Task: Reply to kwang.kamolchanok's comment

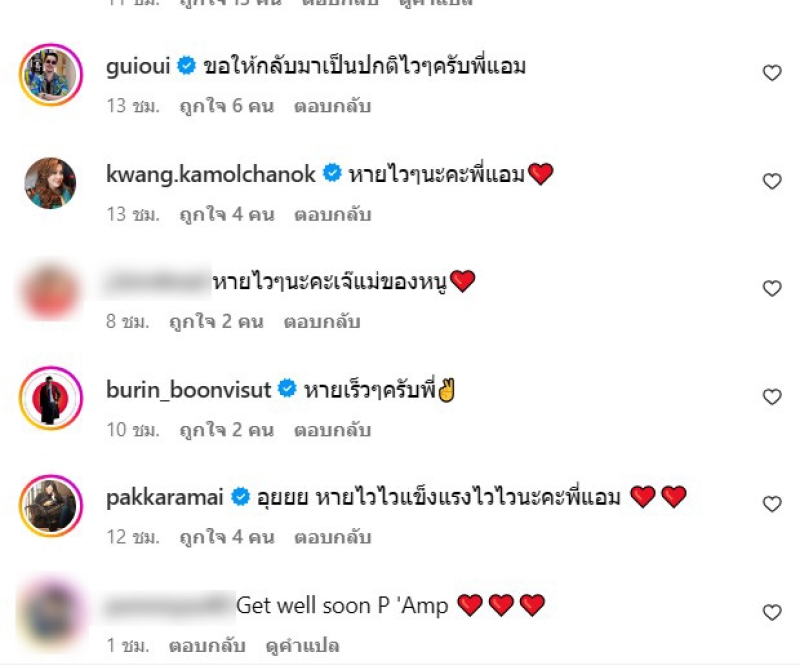Action: click(332, 214)
